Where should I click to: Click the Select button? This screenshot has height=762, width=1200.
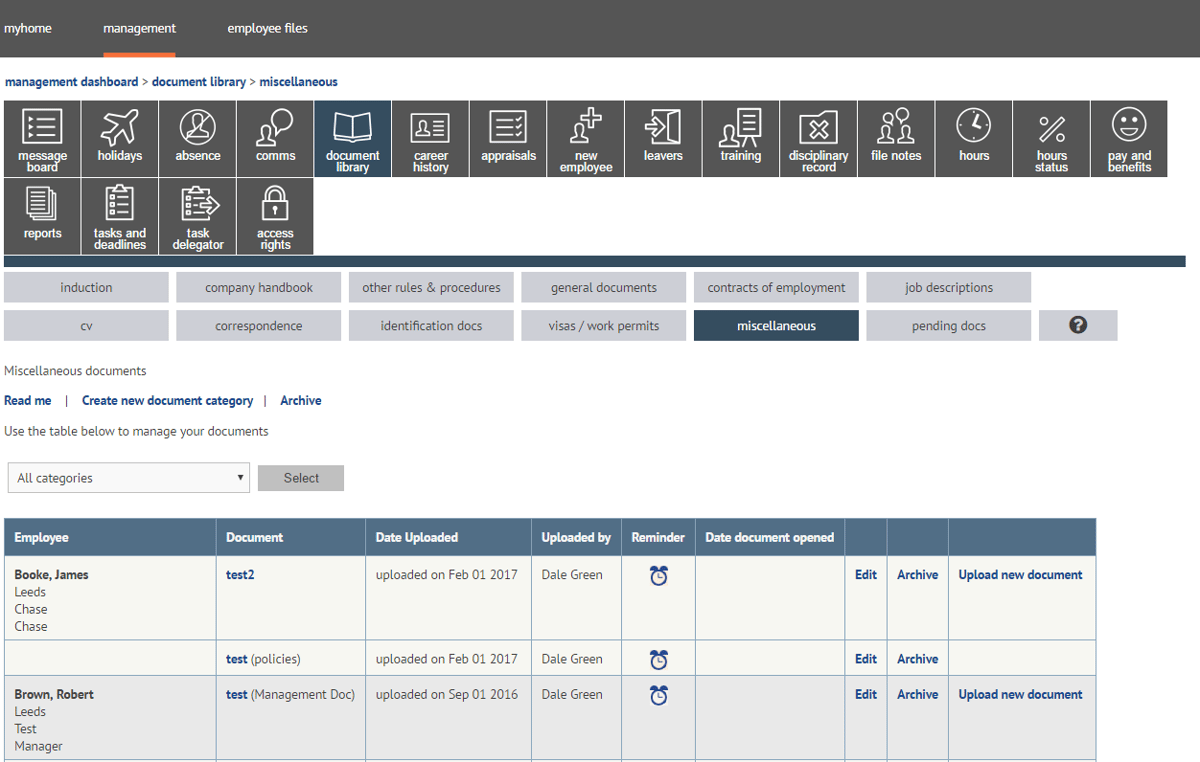pyautogui.click(x=301, y=478)
